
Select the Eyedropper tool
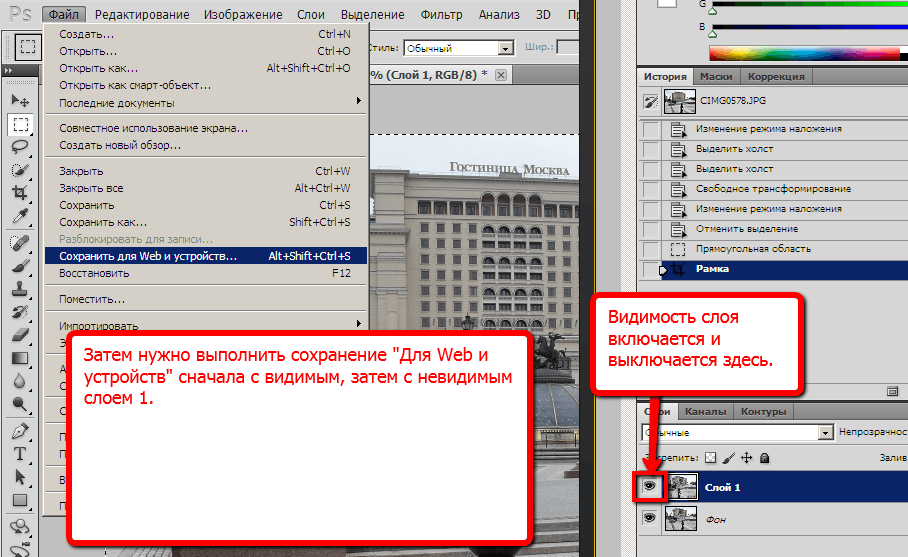pyautogui.click(x=20, y=215)
